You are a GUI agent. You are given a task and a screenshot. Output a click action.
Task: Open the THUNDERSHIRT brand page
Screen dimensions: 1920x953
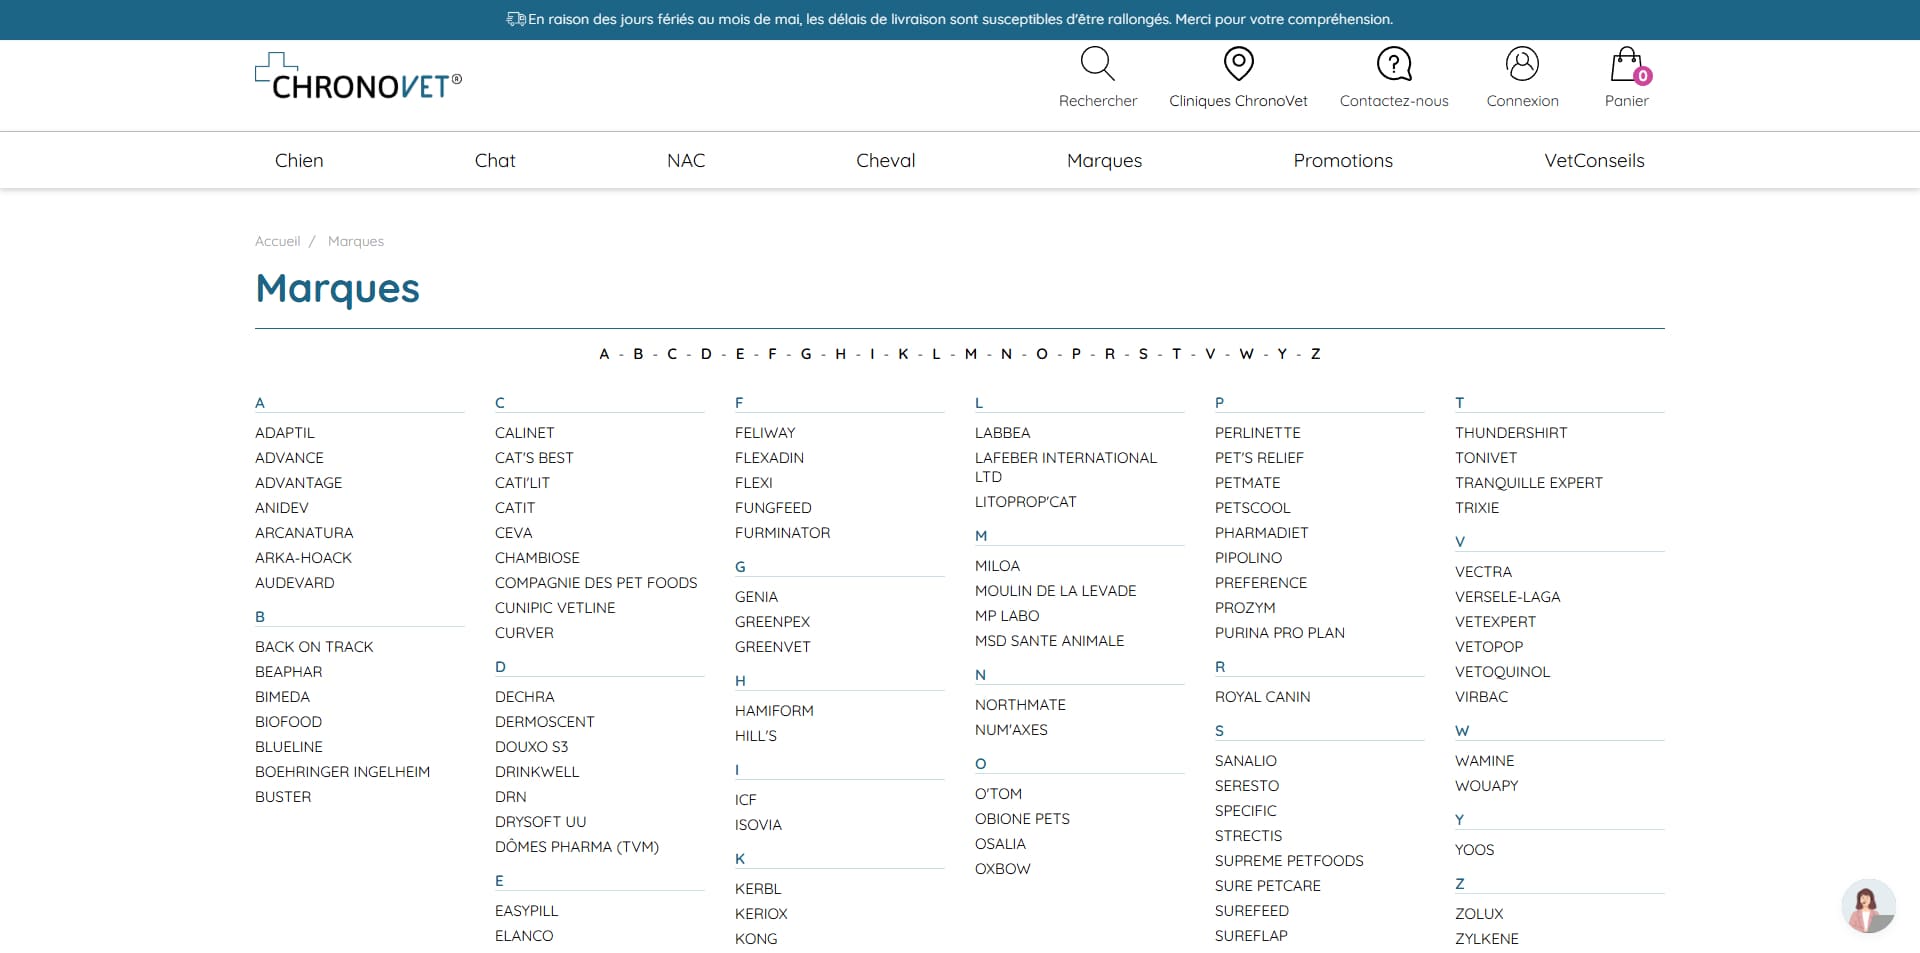tap(1511, 433)
